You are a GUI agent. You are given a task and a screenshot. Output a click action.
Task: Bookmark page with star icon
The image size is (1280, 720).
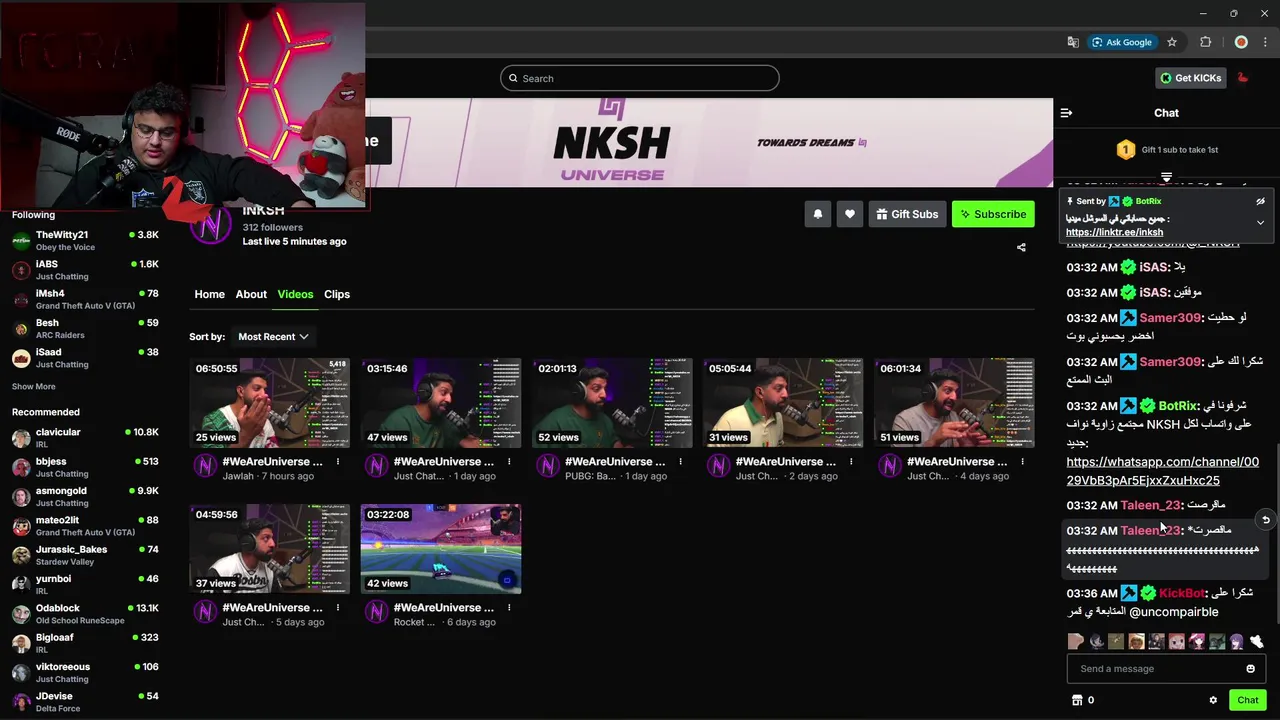(1172, 42)
